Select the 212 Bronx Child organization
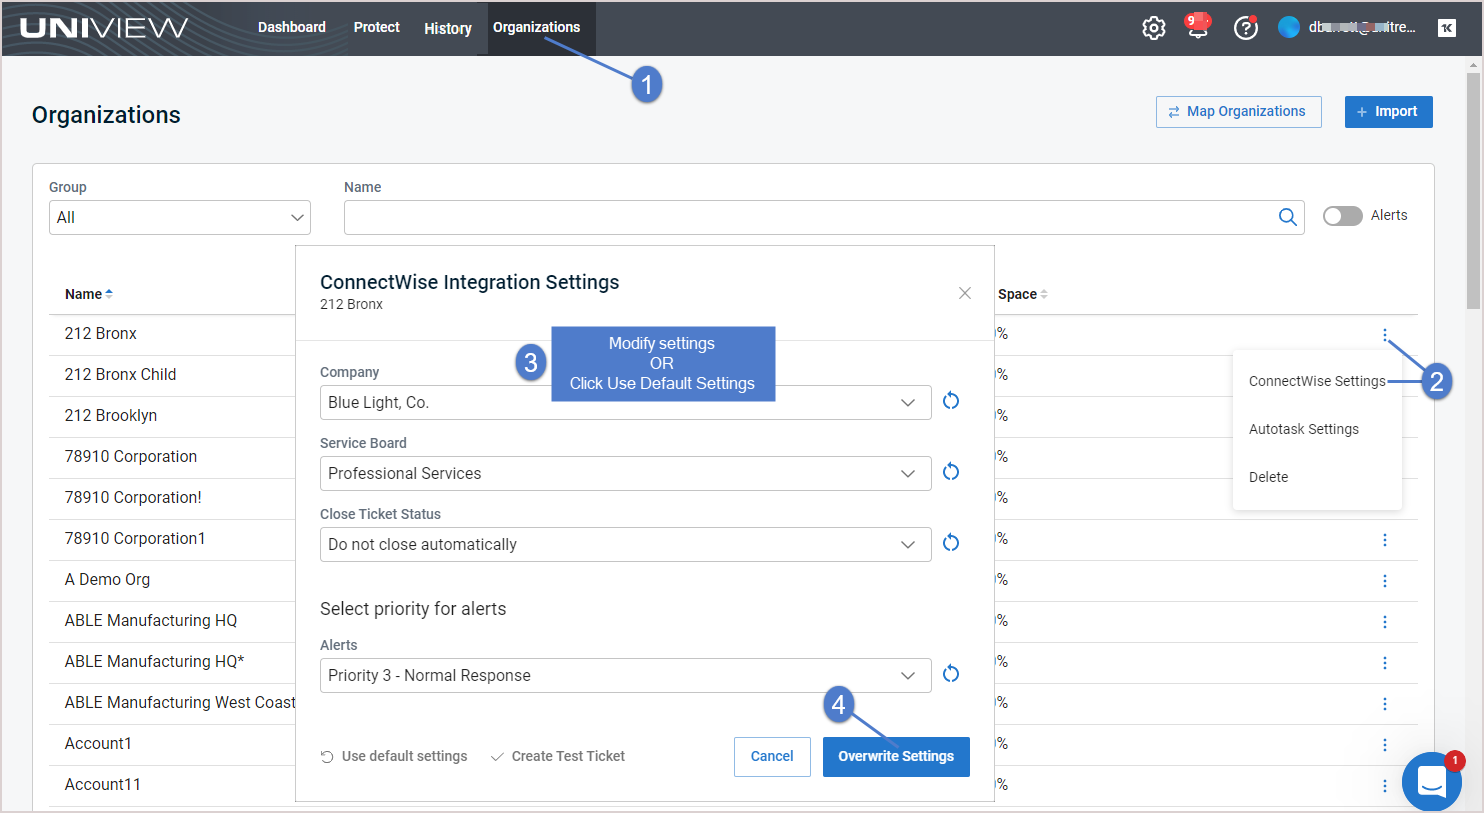1484x813 pixels. [120, 374]
